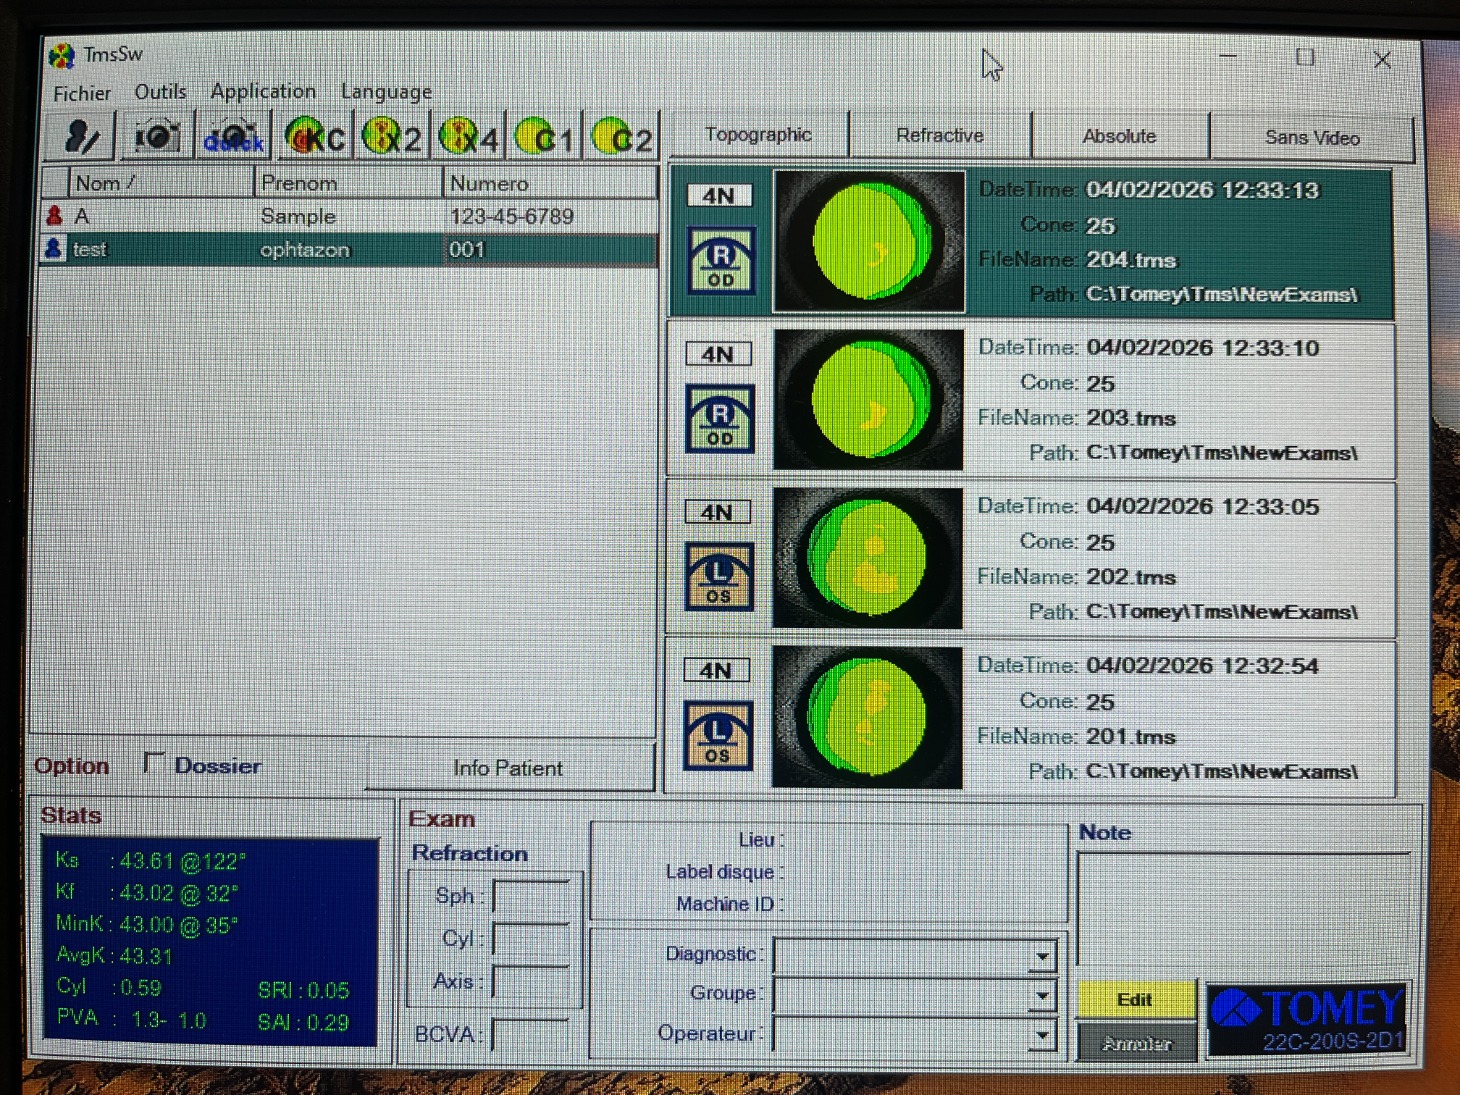Image resolution: width=1460 pixels, height=1095 pixels.
Task: Select patient row A Sample
Action: point(300,216)
